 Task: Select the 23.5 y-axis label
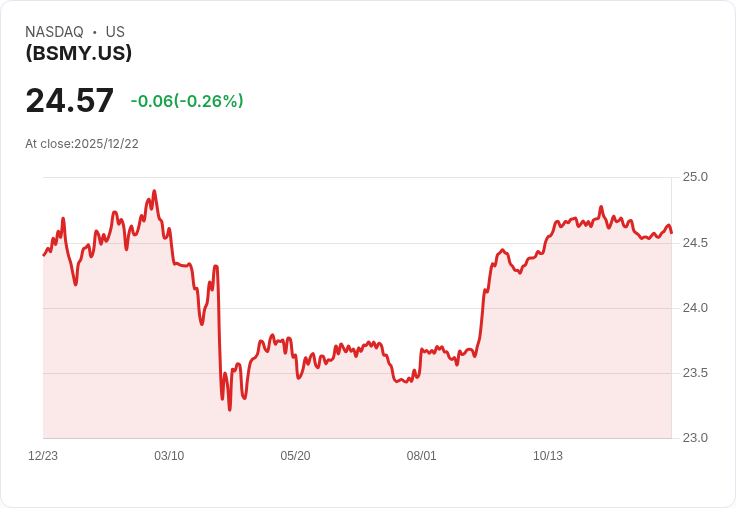(x=695, y=373)
